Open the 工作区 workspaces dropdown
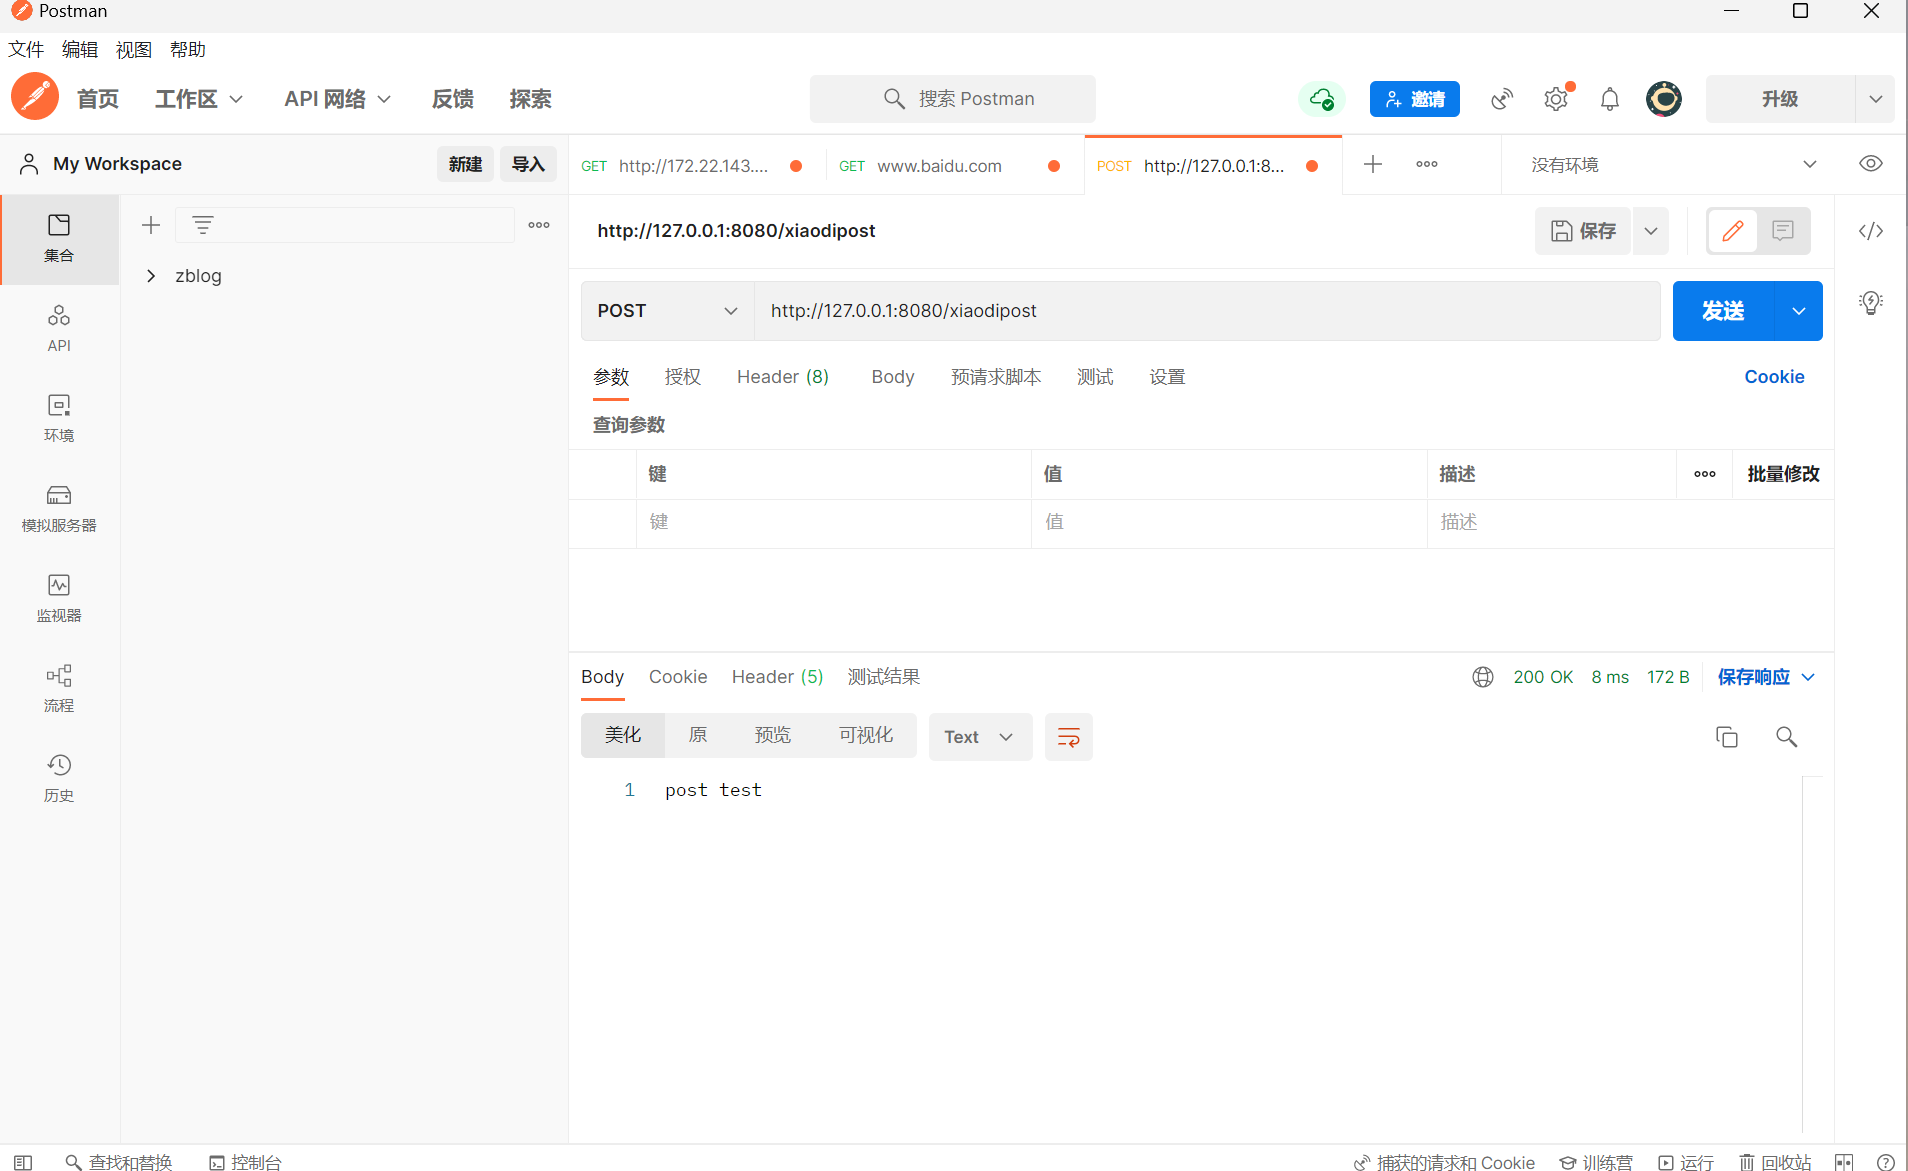 coord(199,99)
